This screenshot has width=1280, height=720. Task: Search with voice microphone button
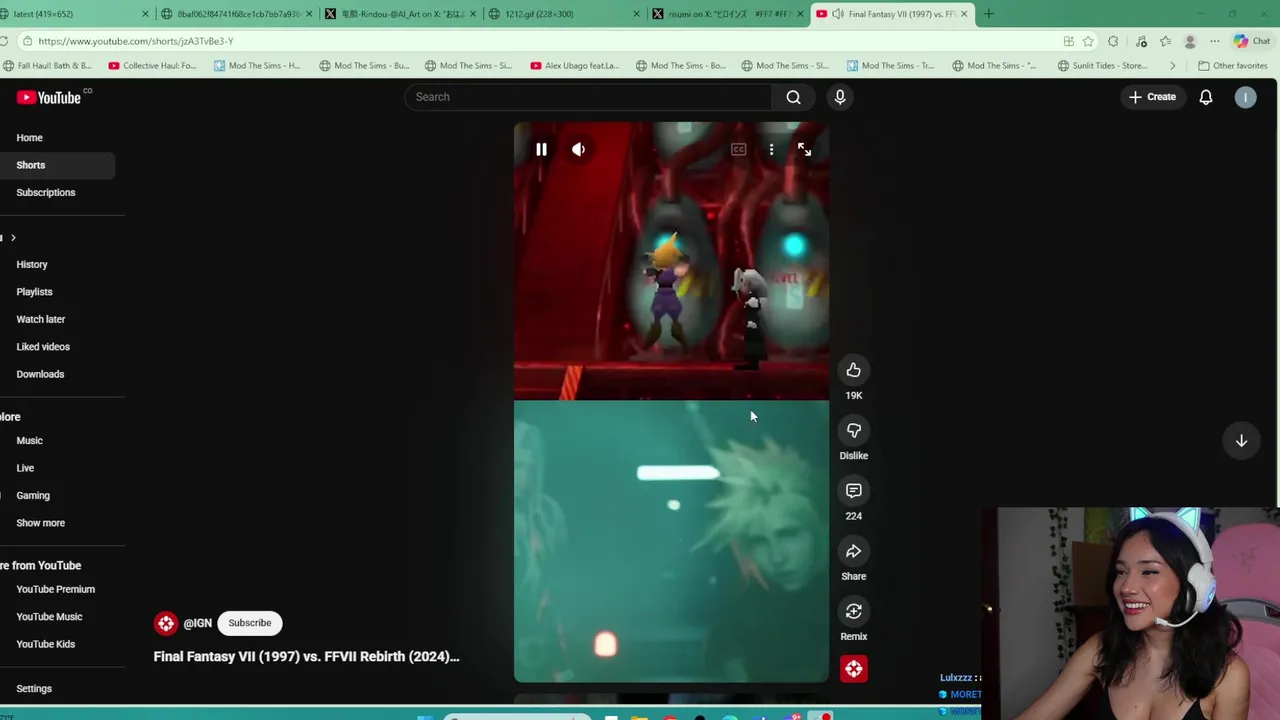[840, 97]
